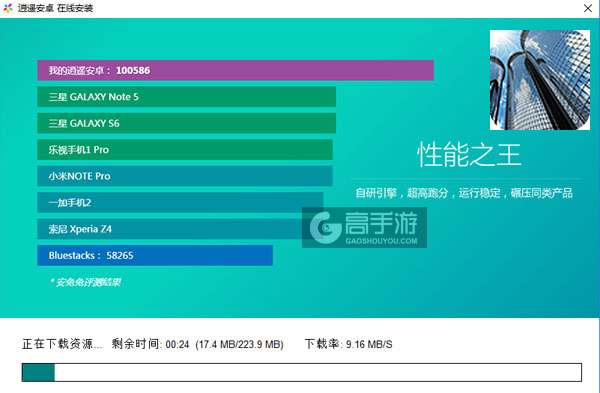This screenshot has height=393, width=600.
Task: Click the colorful app icon in title bar
Action: click(8, 8)
